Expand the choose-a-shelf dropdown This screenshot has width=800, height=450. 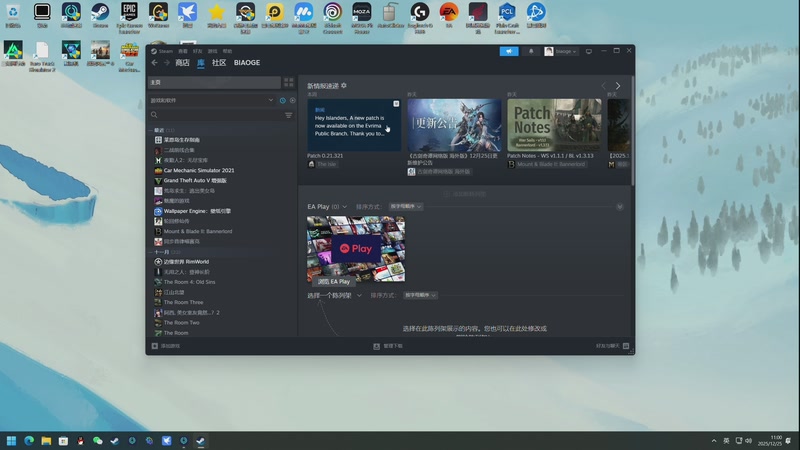pyautogui.click(x=342, y=295)
